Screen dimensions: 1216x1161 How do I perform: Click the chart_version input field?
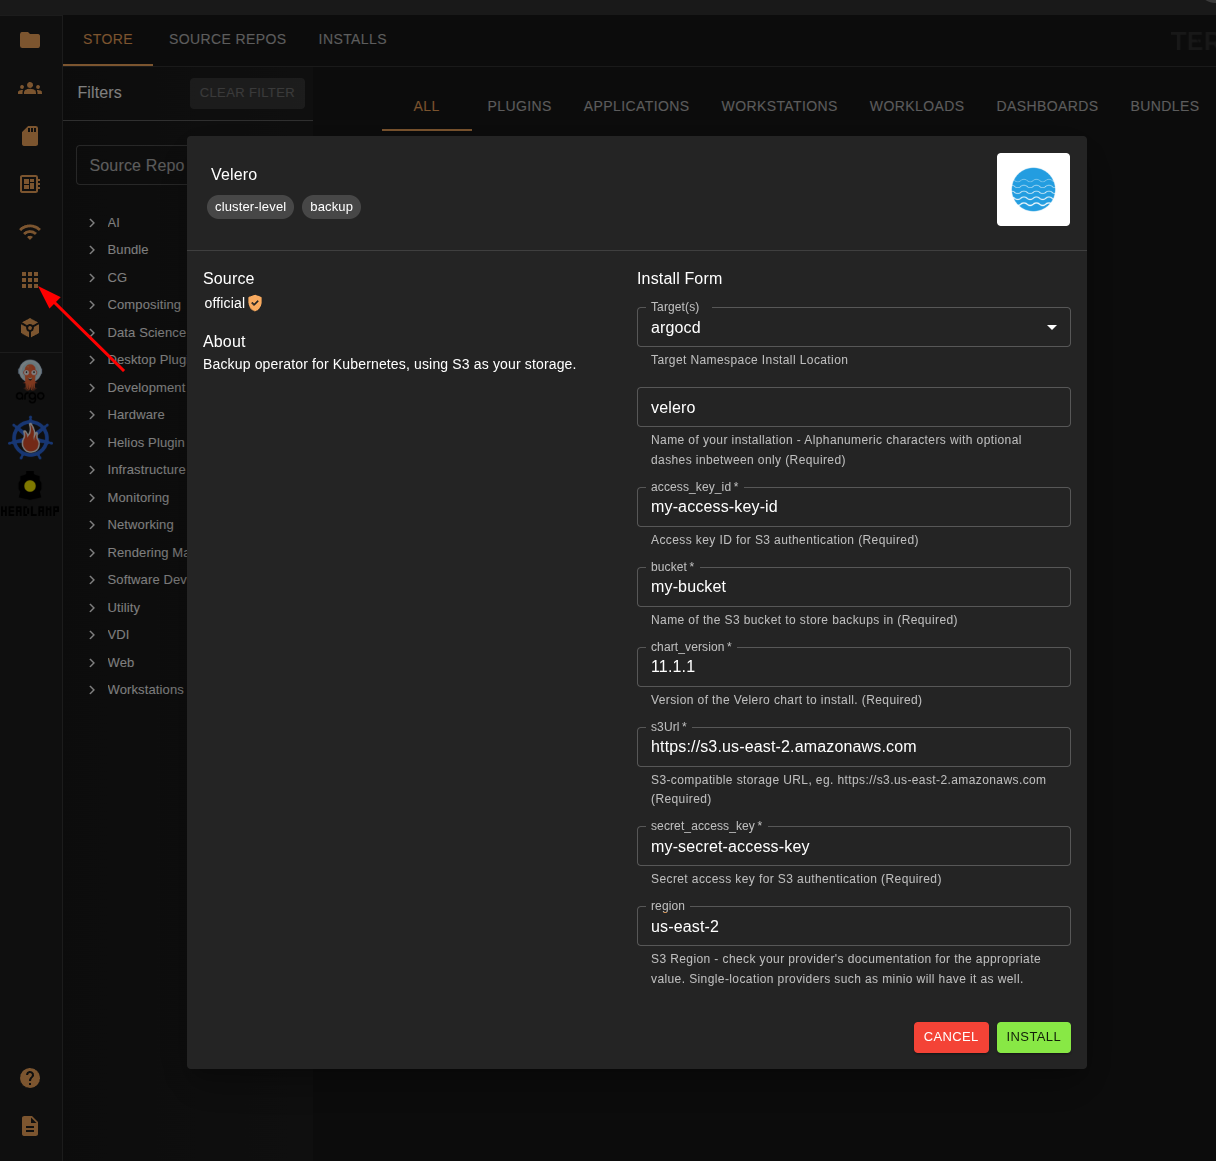(x=853, y=667)
